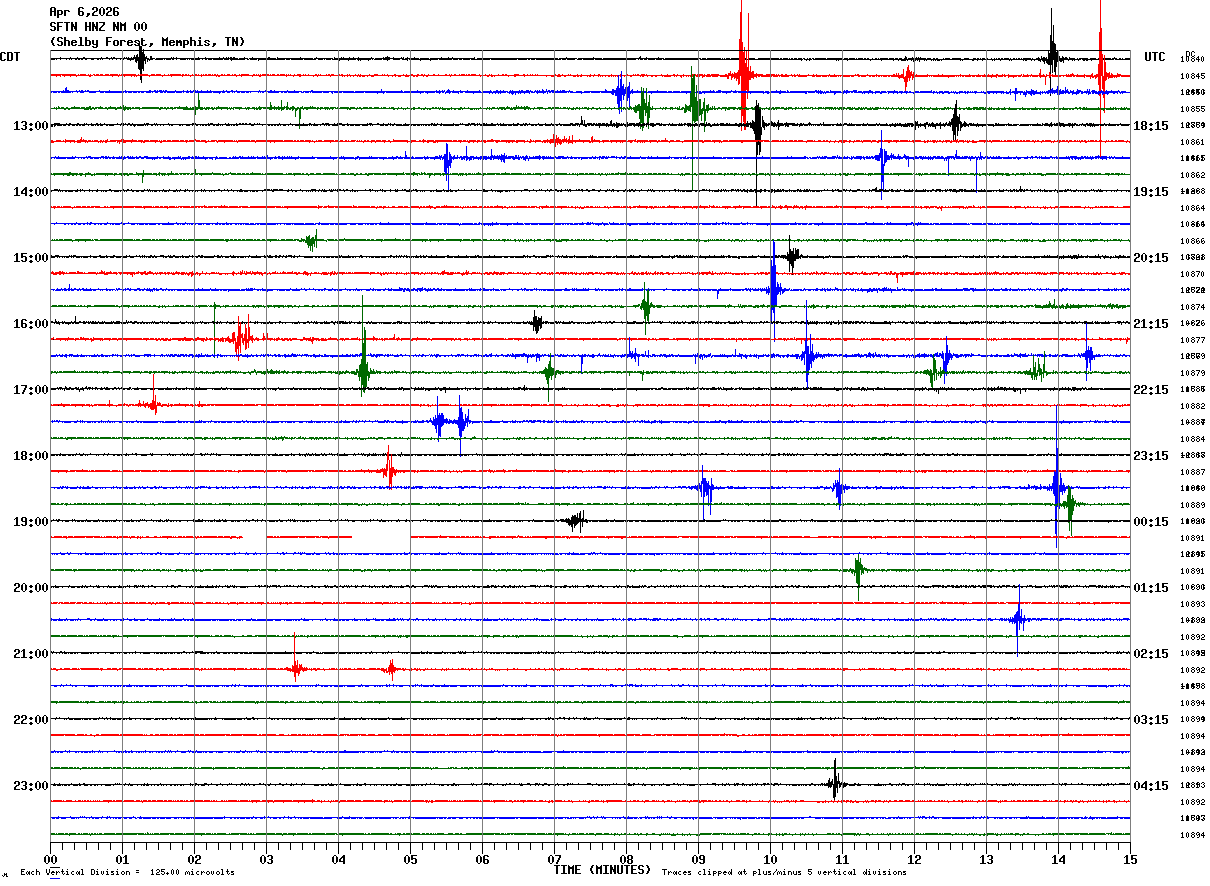
Task: Click minute 11 on the time axis
Action: pos(842,859)
